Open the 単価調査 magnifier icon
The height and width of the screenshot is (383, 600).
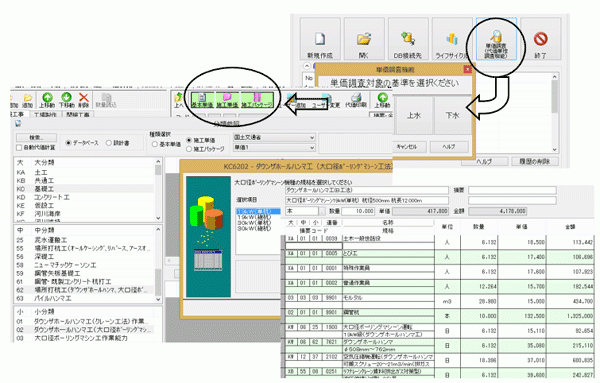pyautogui.click(x=496, y=37)
